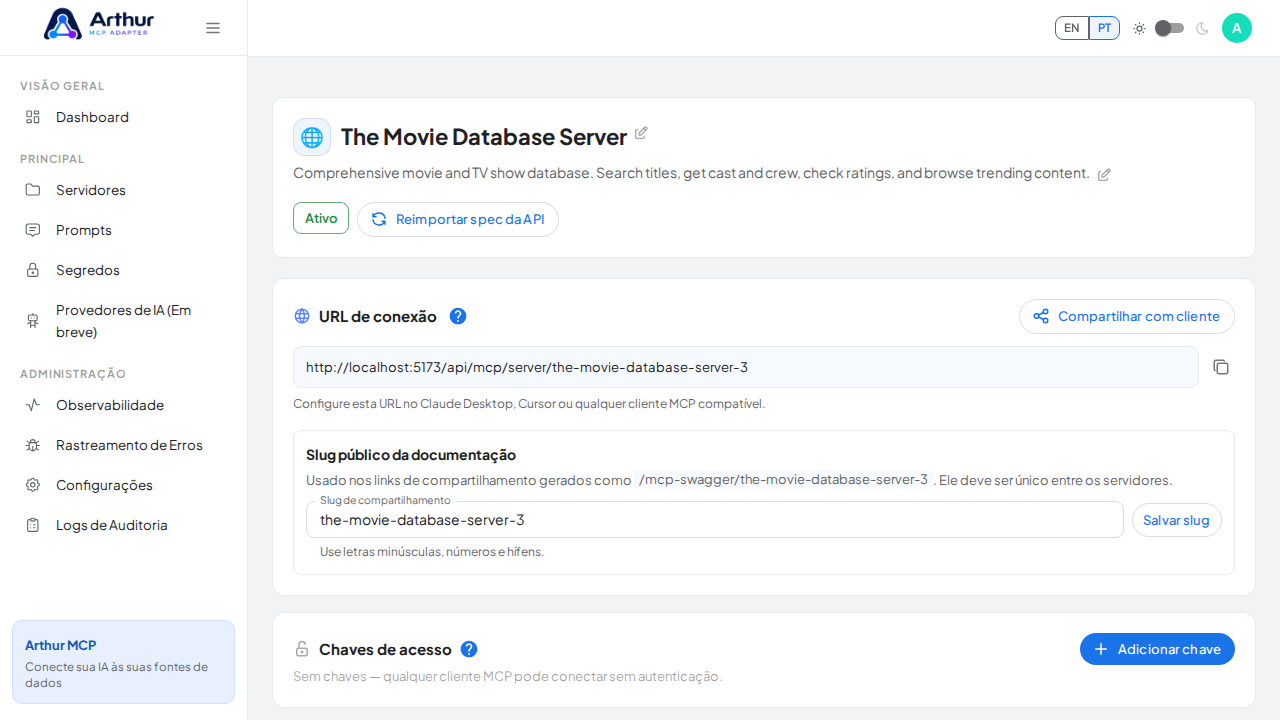This screenshot has width=1280, height=720.
Task: Click the Logs de Auditoria clipboard icon
Action: 33,525
